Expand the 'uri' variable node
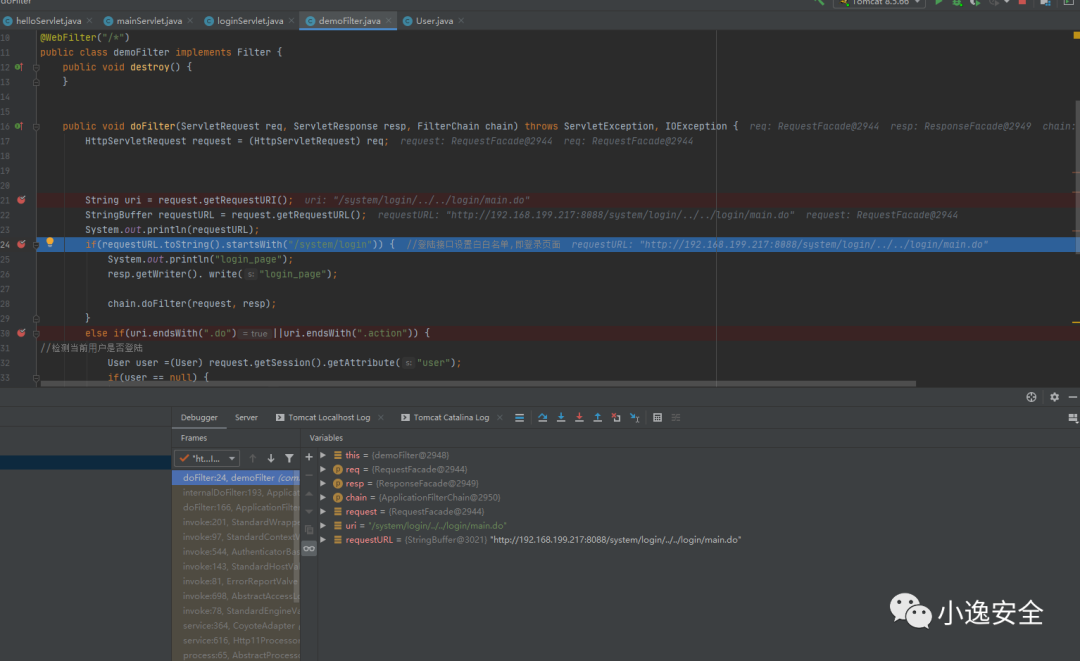The height and width of the screenshot is (661, 1080). click(x=323, y=525)
